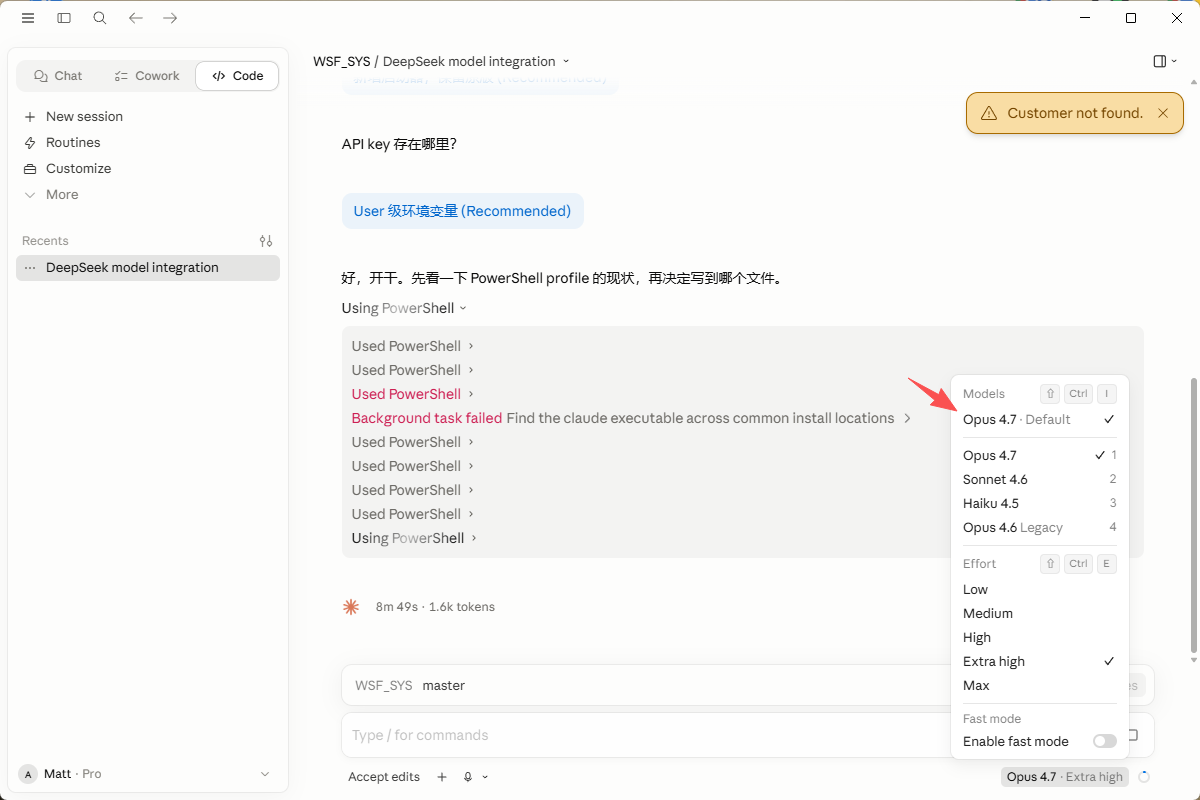Click the WSF_SYS breadcrumb

pos(341,61)
